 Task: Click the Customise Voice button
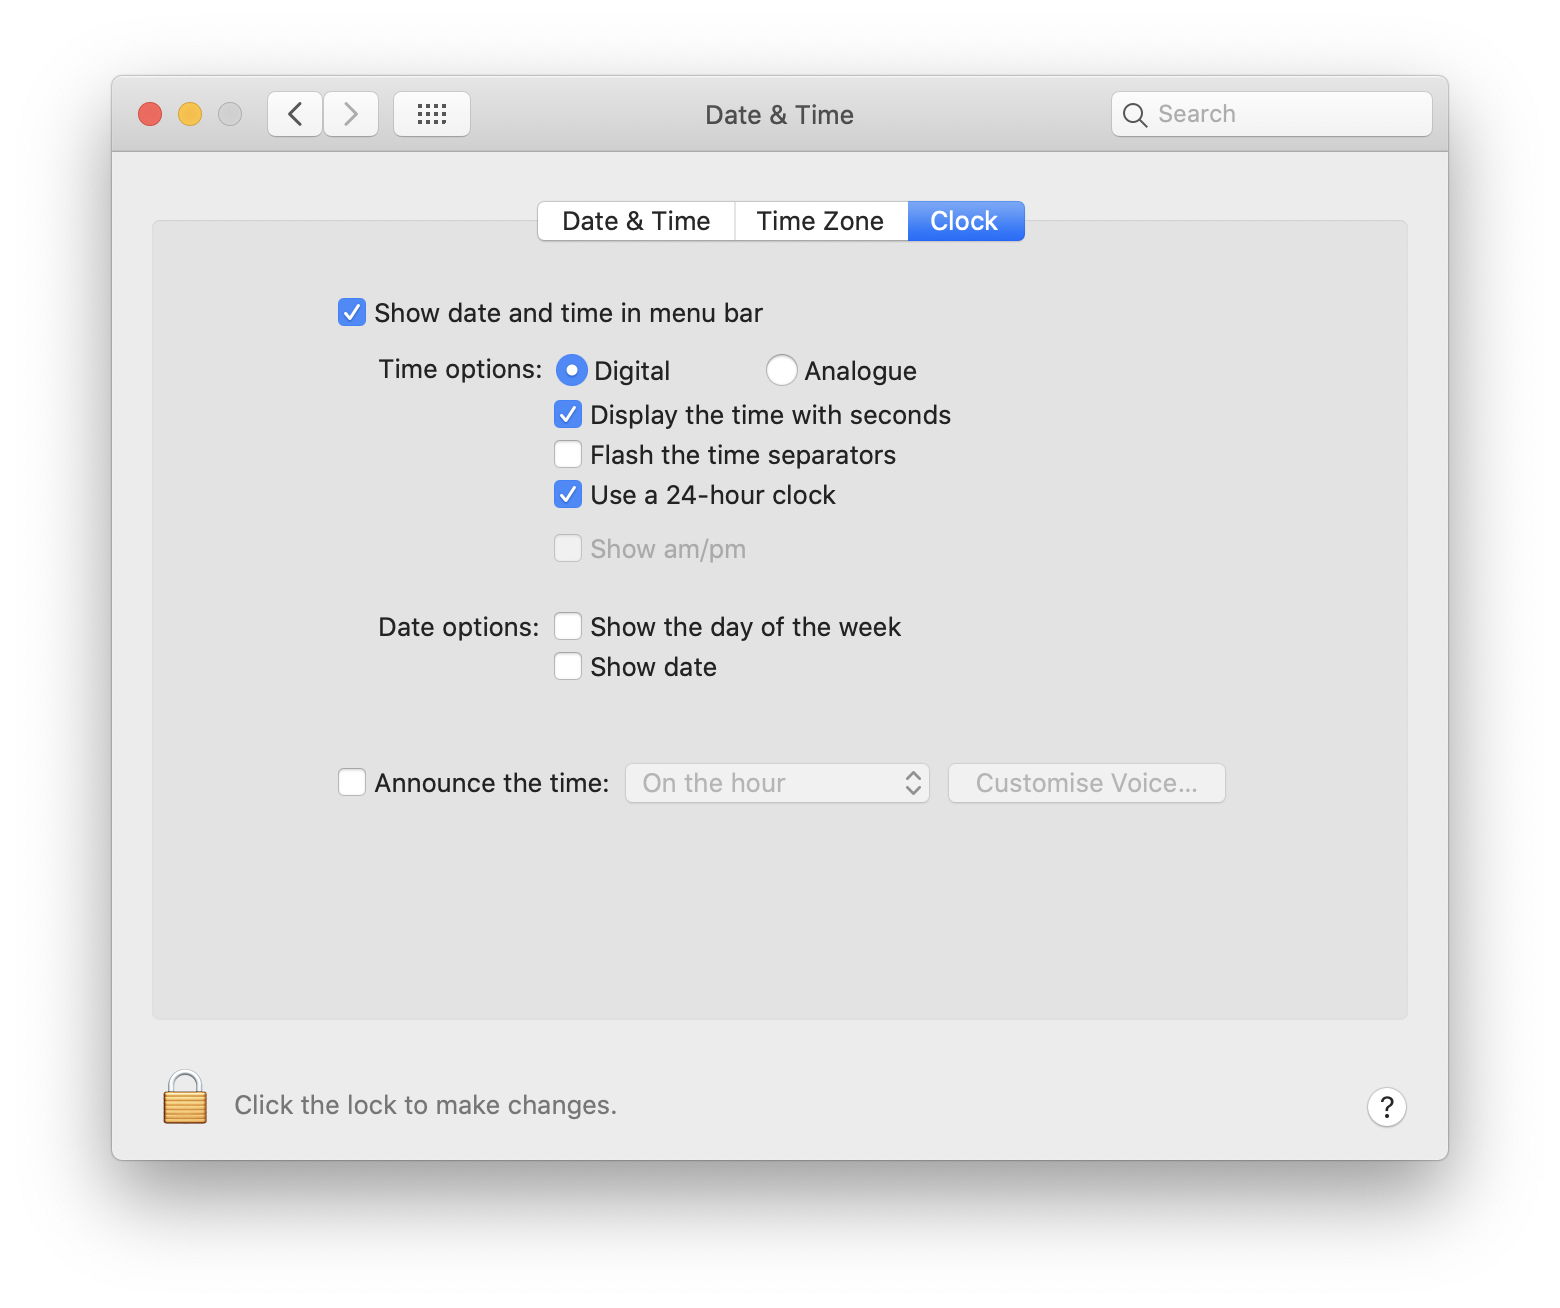(1086, 783)
